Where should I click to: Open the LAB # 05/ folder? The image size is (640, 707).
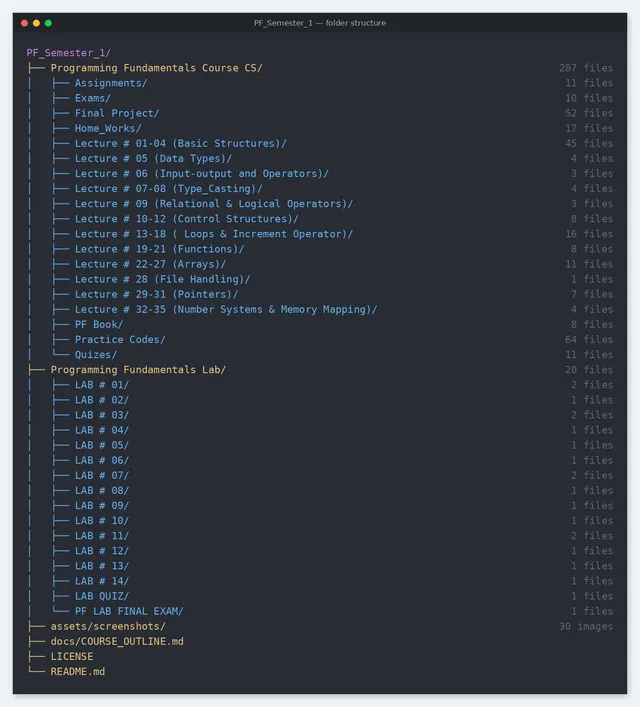click(x=102, y=445)
